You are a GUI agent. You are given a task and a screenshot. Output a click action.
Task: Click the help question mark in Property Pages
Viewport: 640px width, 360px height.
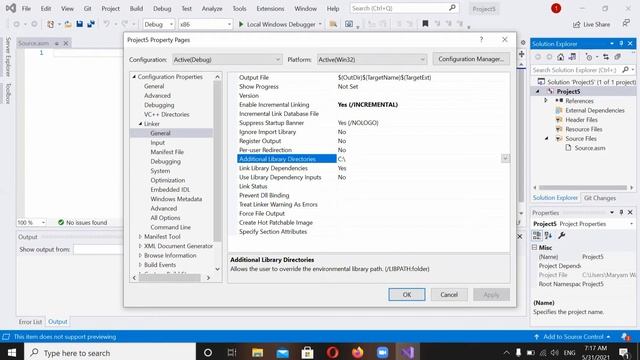[481, 40]
